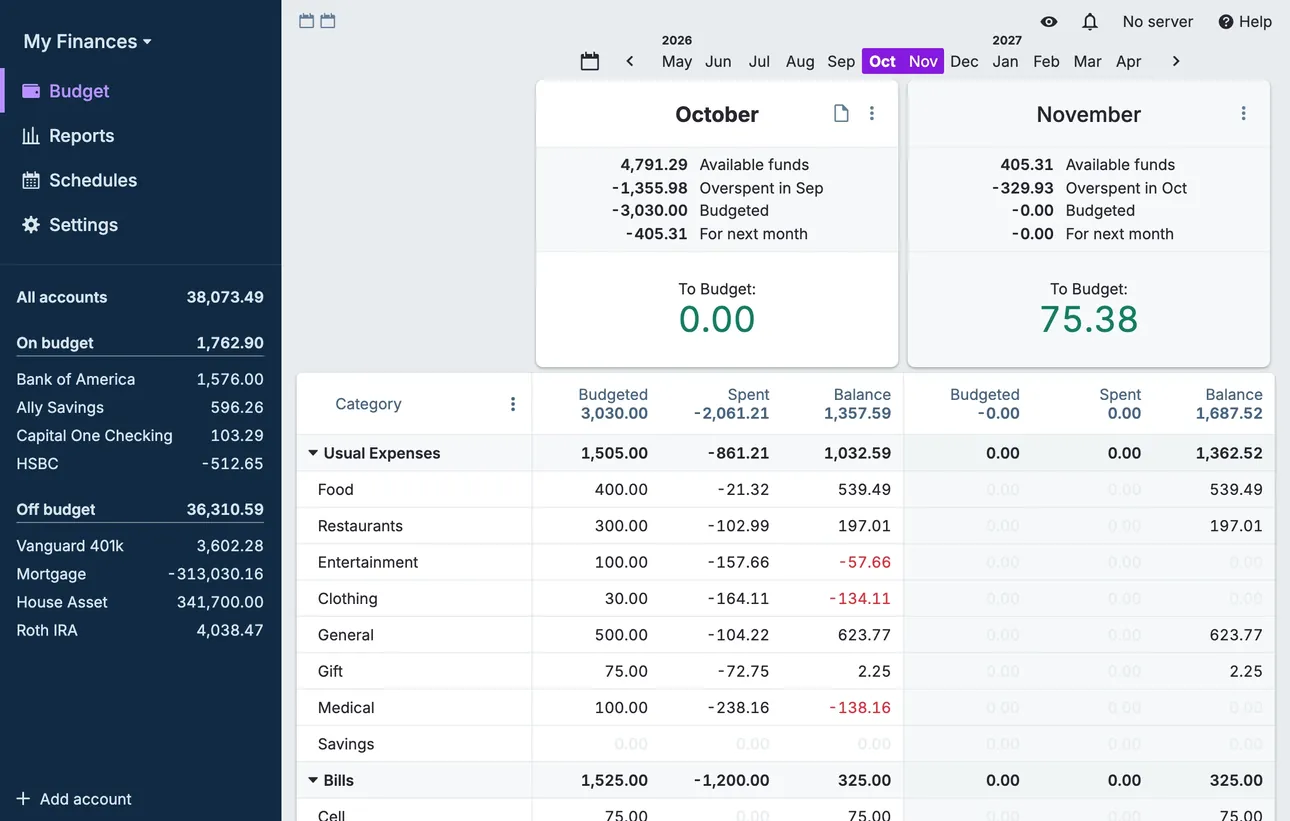Open the November month options menu
This screenshot has width=1290, height=821.
click(x=1244, y=114)
